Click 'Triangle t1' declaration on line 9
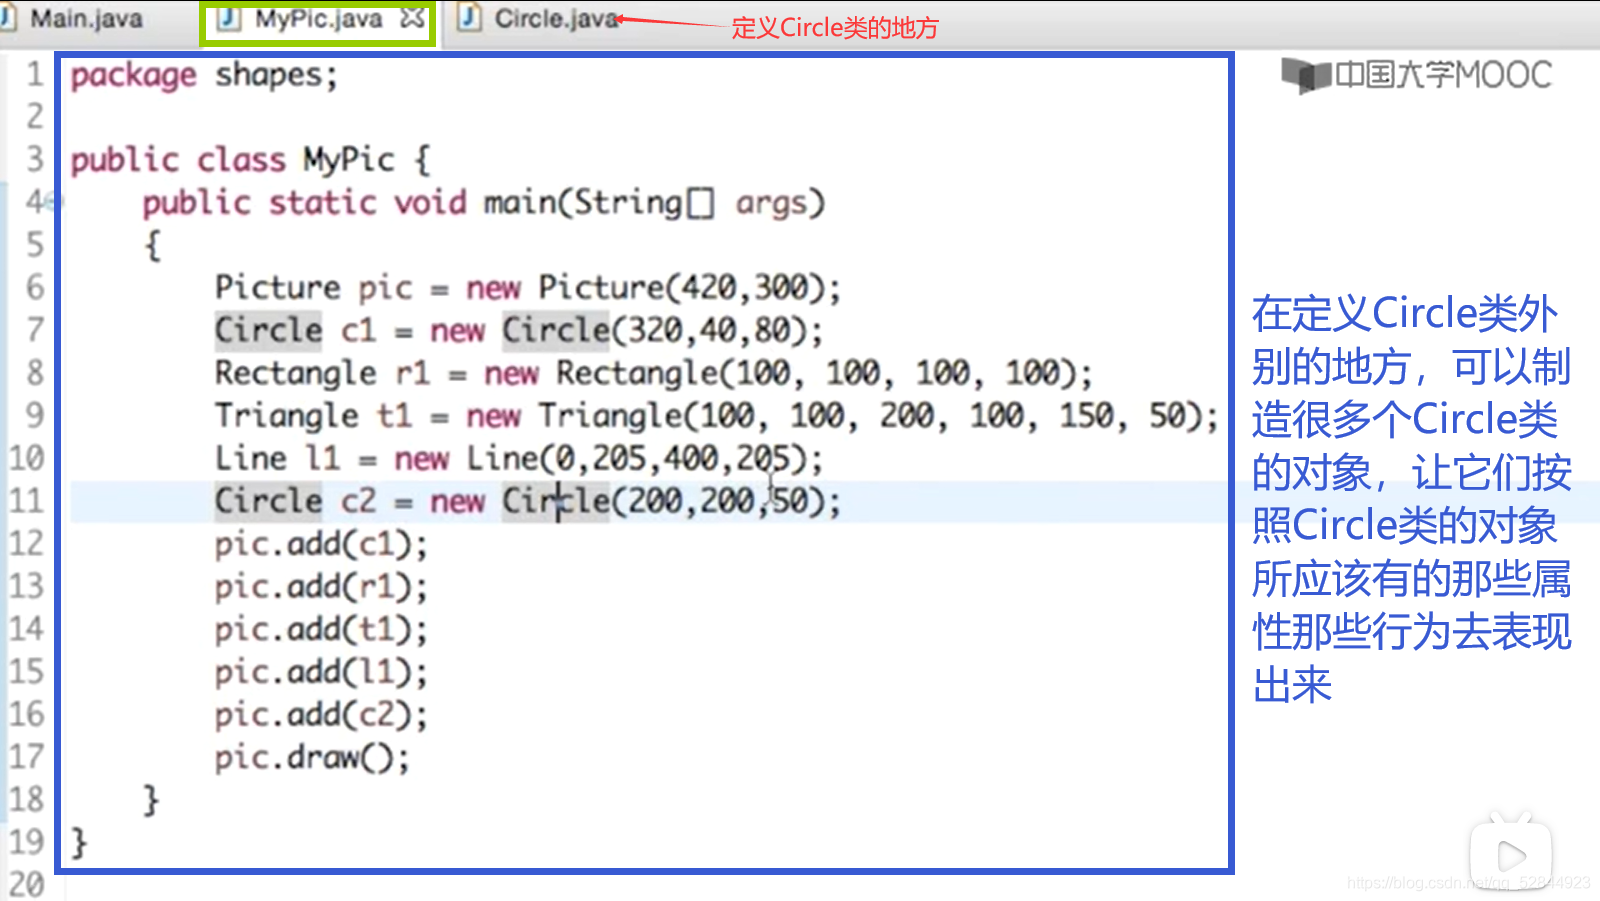The image size is (1600, 901). 313,415
